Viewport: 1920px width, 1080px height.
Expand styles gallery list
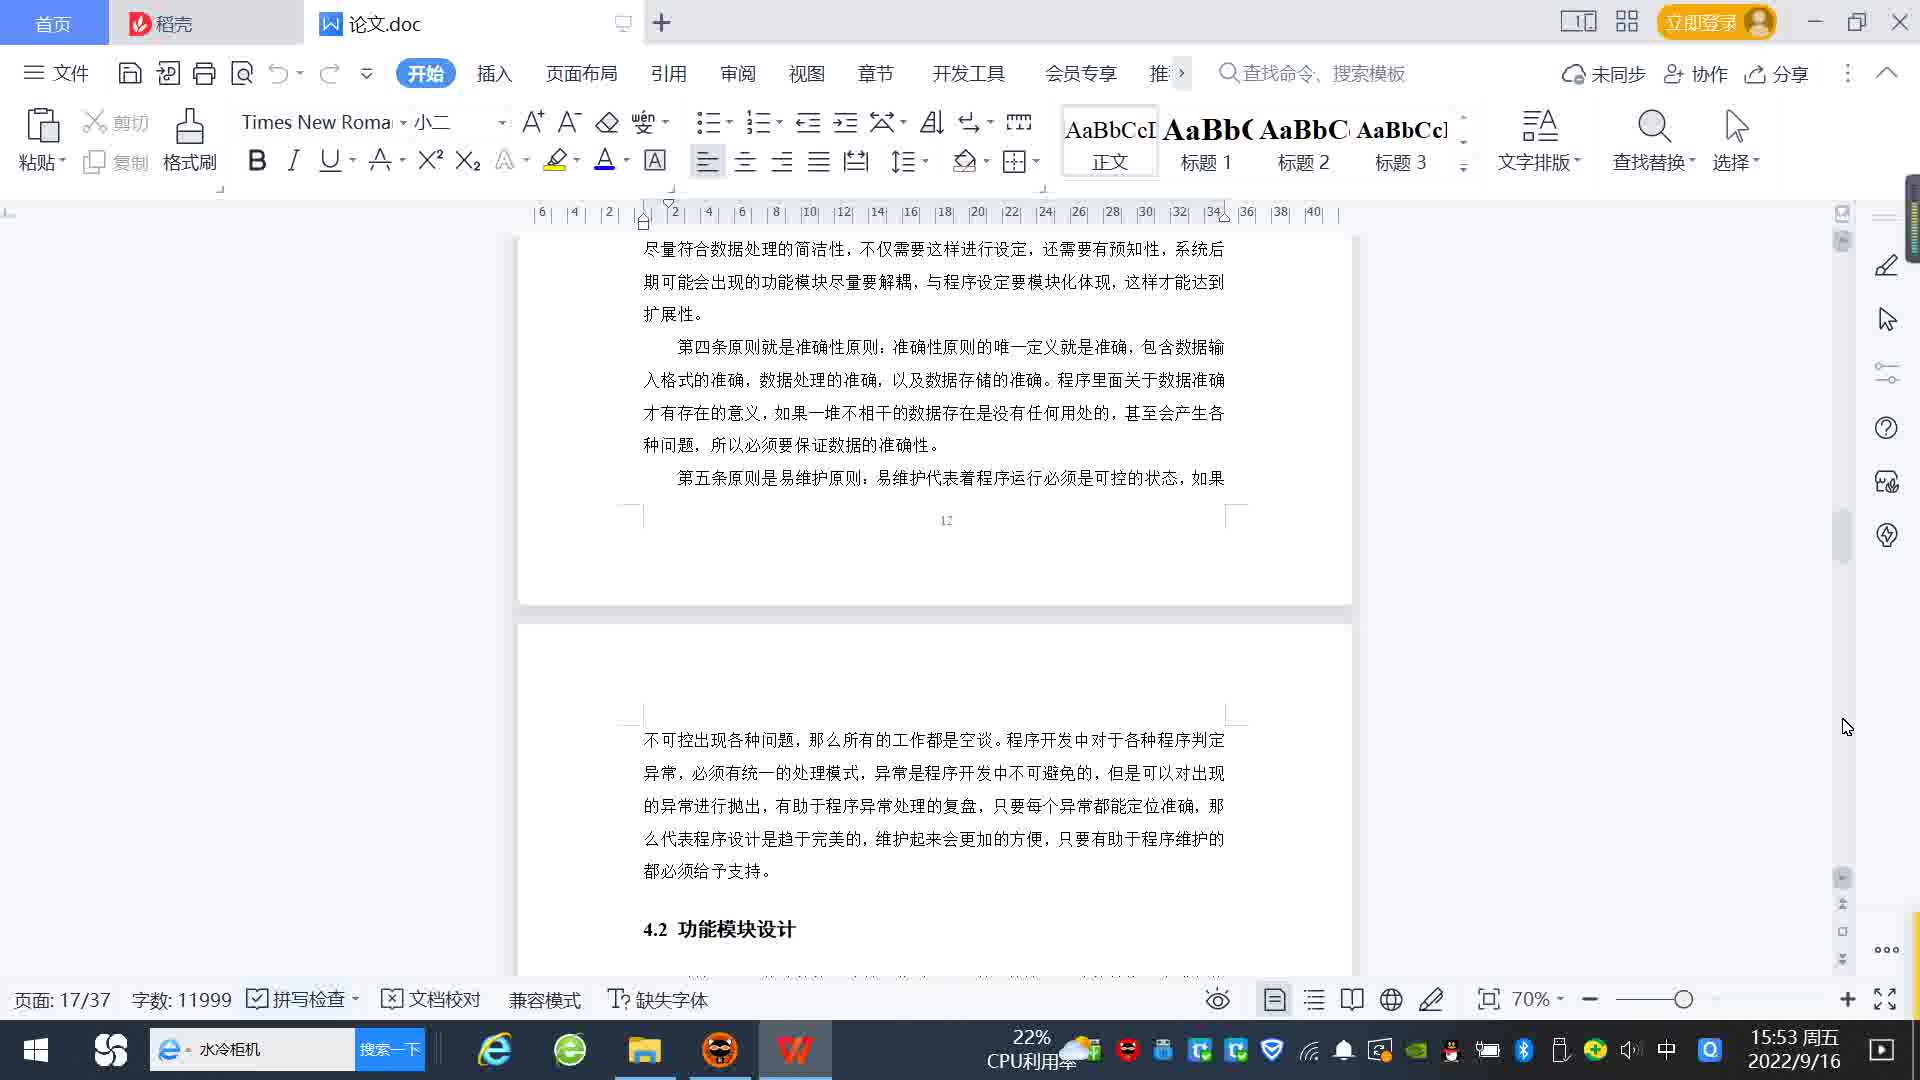coord(1463,168)
